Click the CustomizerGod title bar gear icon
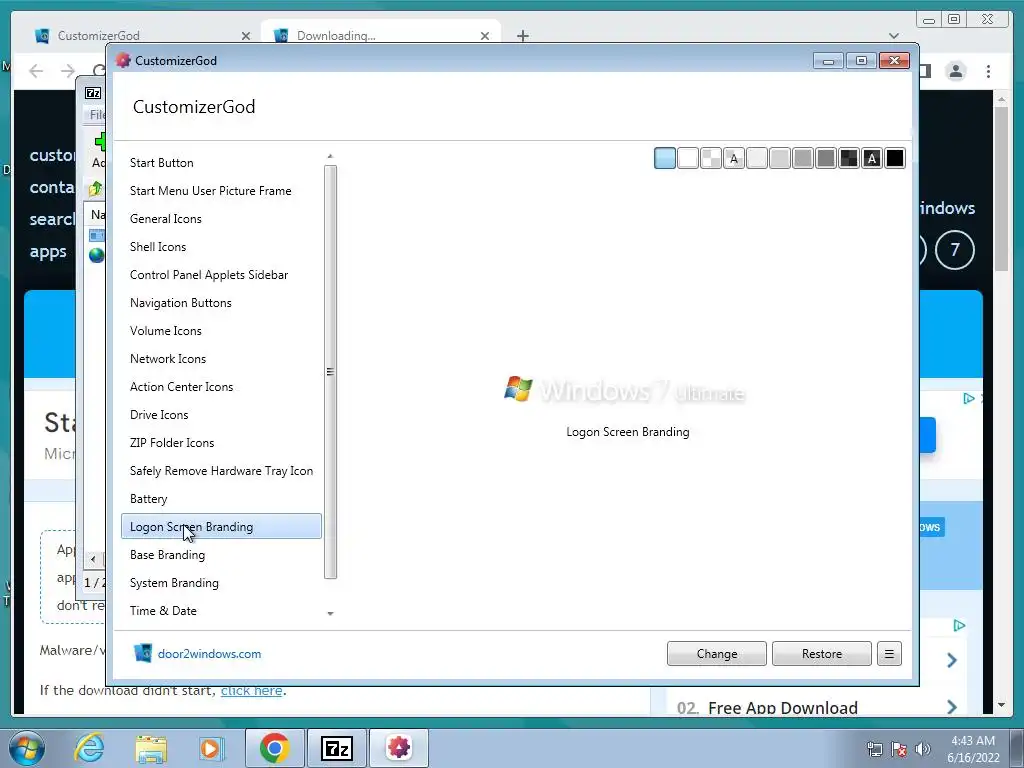 [x=123, y=60]
